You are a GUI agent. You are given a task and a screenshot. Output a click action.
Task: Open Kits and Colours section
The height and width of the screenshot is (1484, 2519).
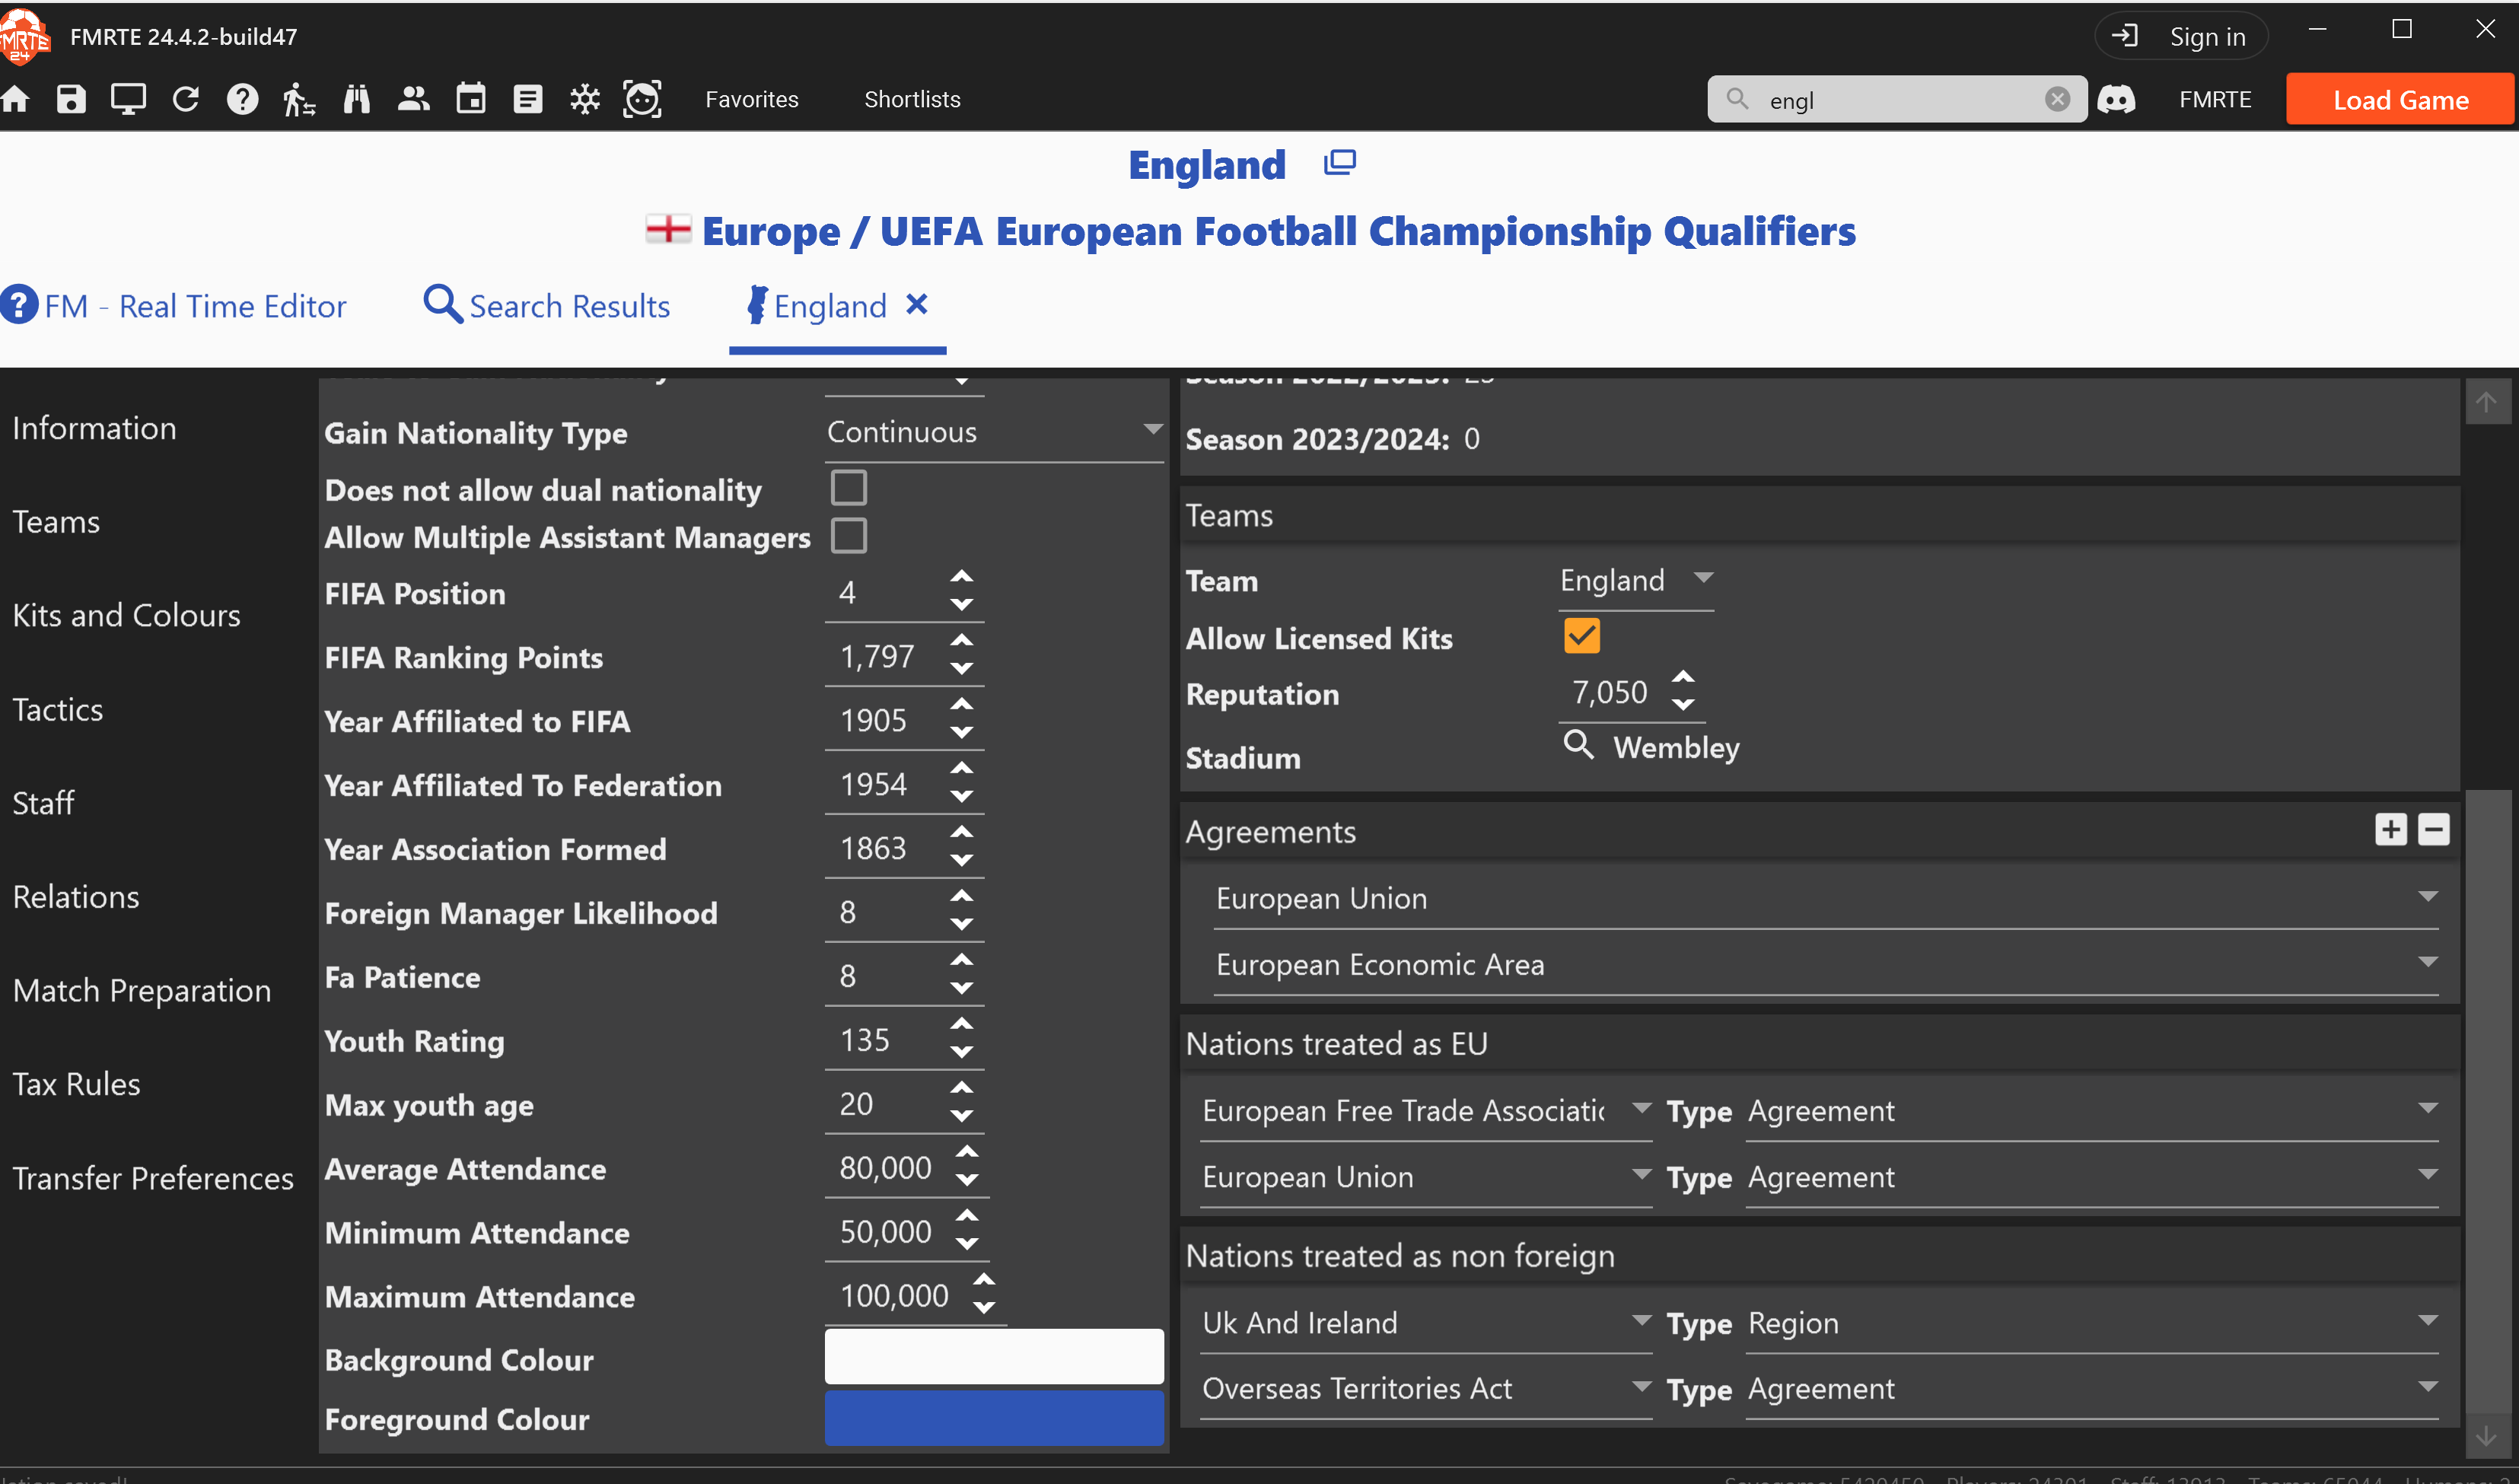[x=126, y=615]
